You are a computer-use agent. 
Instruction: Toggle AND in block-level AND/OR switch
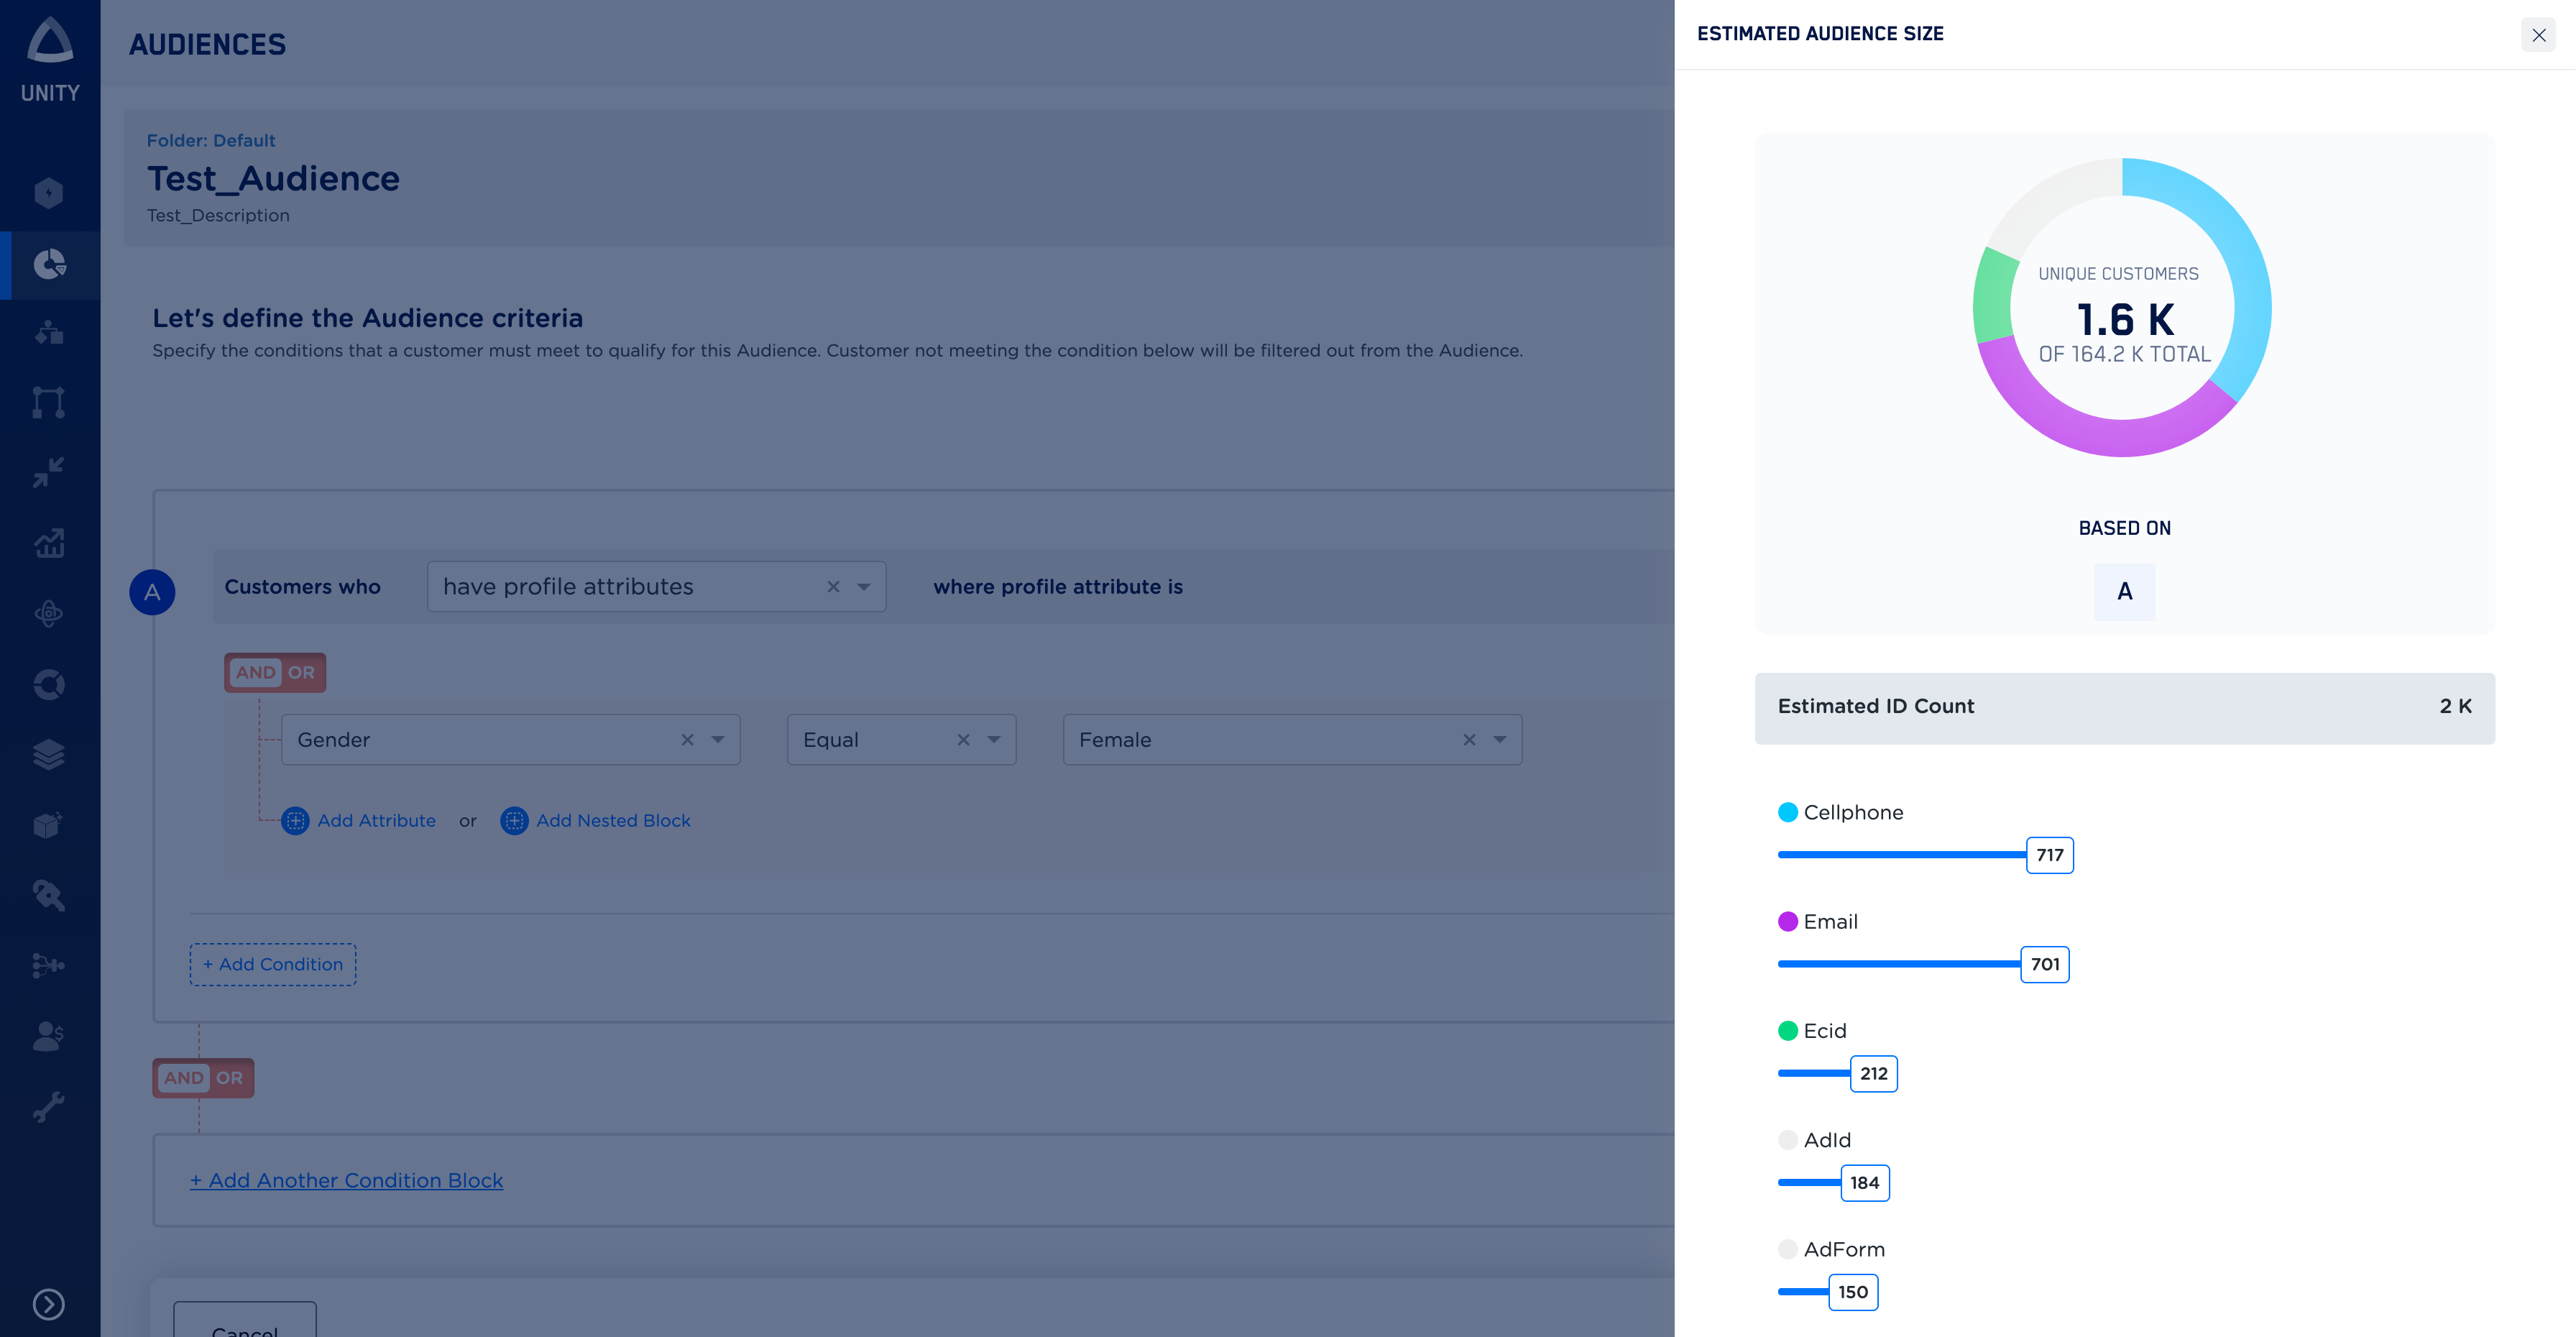pyautogui.click(x=184, y=1078)
